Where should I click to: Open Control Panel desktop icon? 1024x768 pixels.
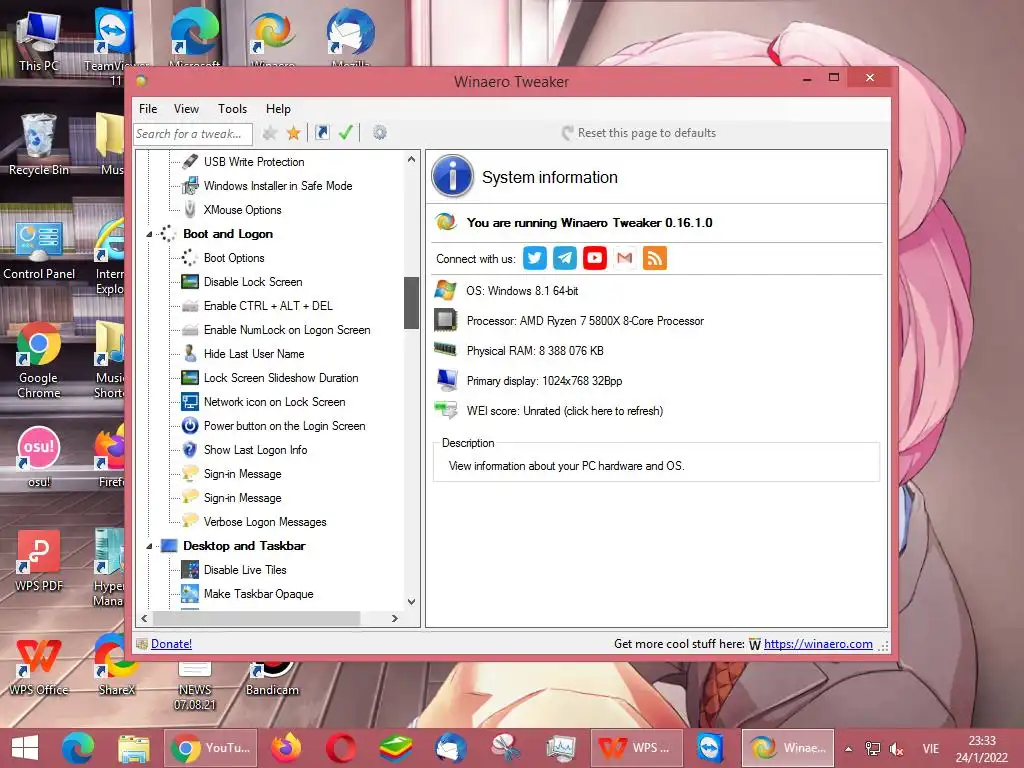(x=39, y=250)
